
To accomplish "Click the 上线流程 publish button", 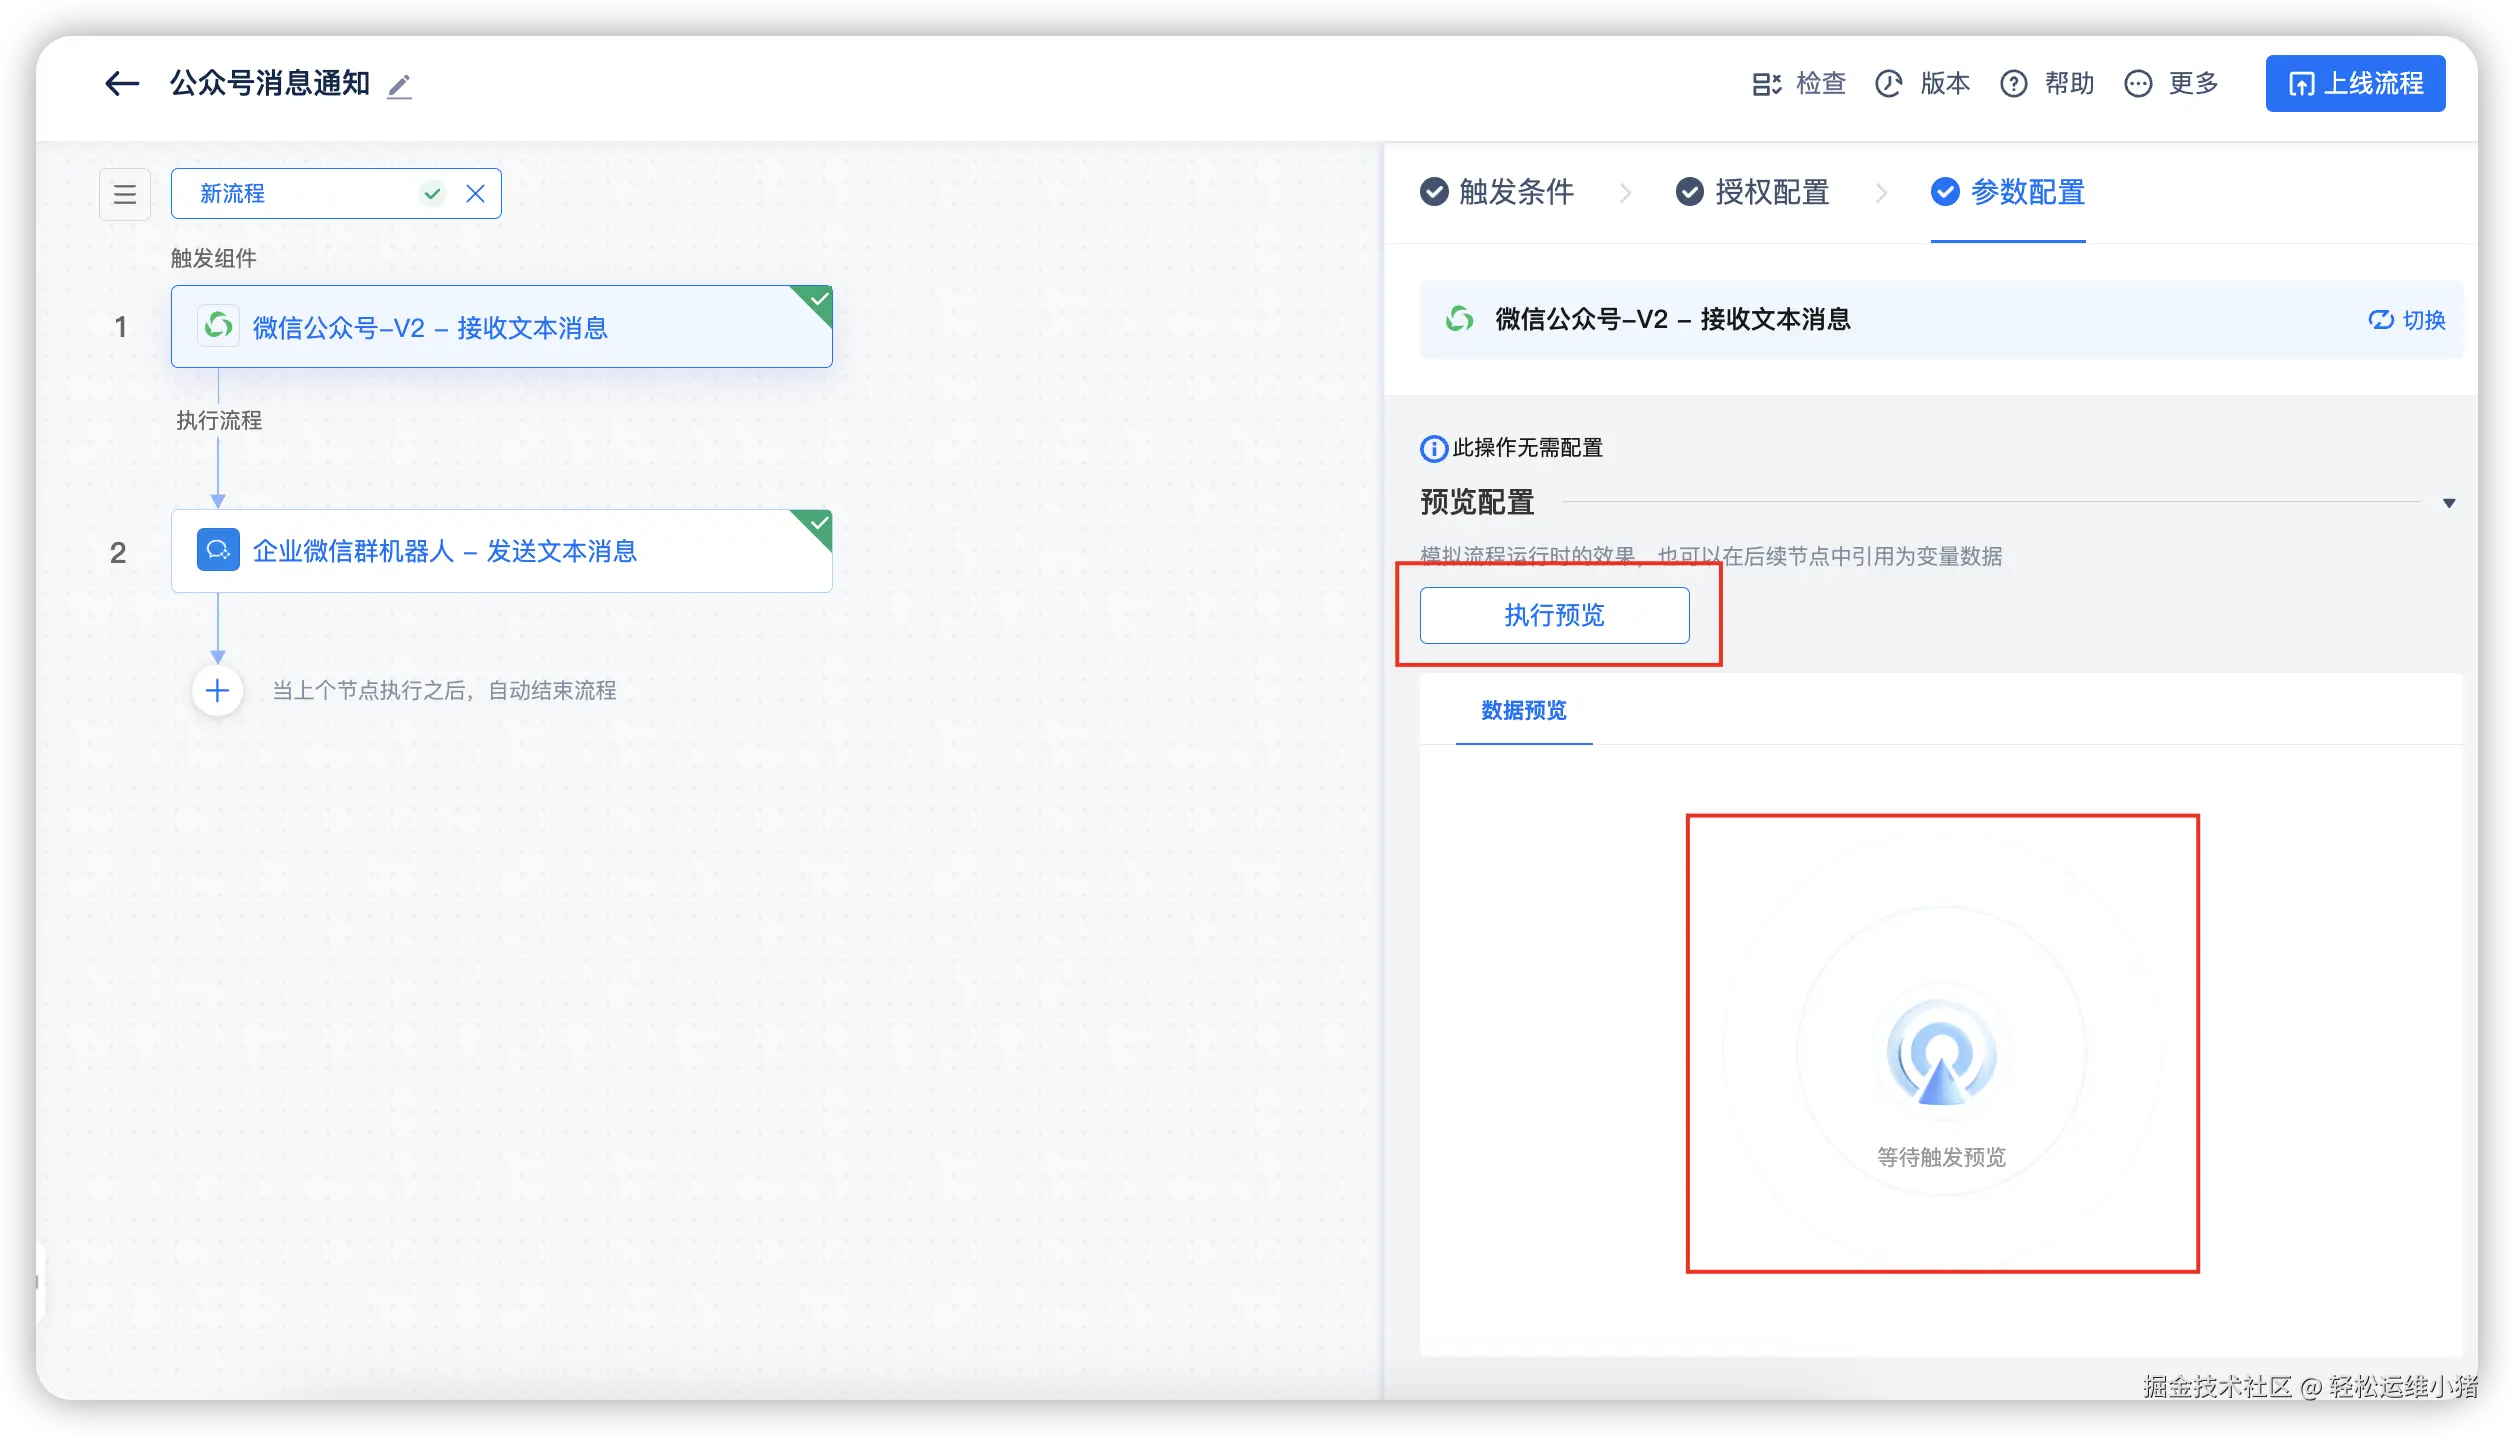I will pyautogui.click(x=2355, y=84).
